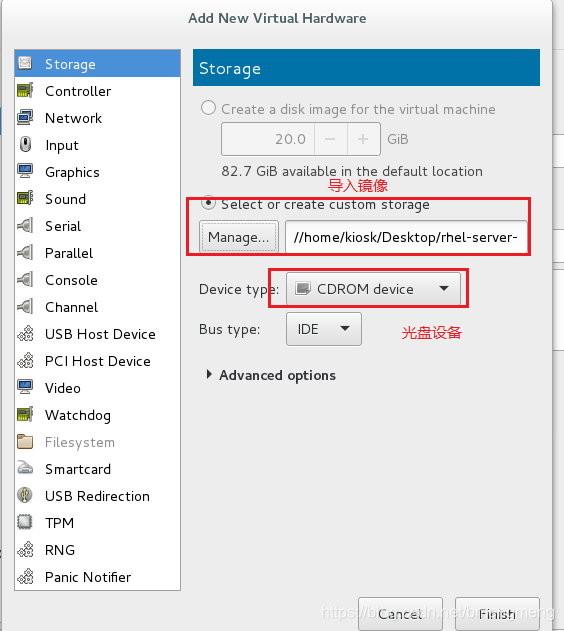564x631 pixels.
Task: Select Graphics in hardware list
Action: click(97, 171)
